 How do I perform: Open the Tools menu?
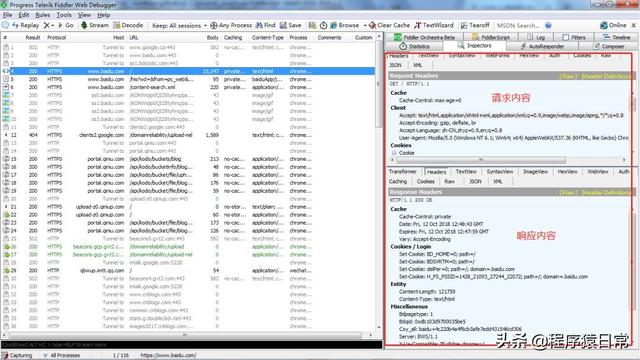[64, 15]
